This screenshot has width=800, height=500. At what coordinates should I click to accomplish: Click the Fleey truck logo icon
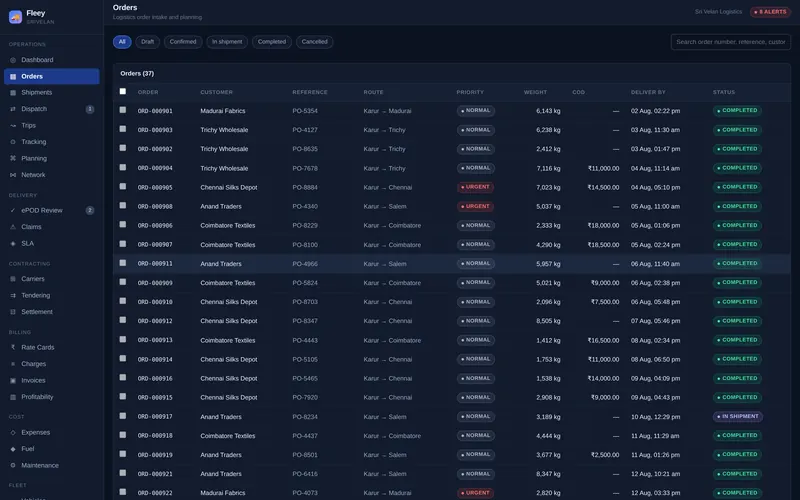point(15,17)
